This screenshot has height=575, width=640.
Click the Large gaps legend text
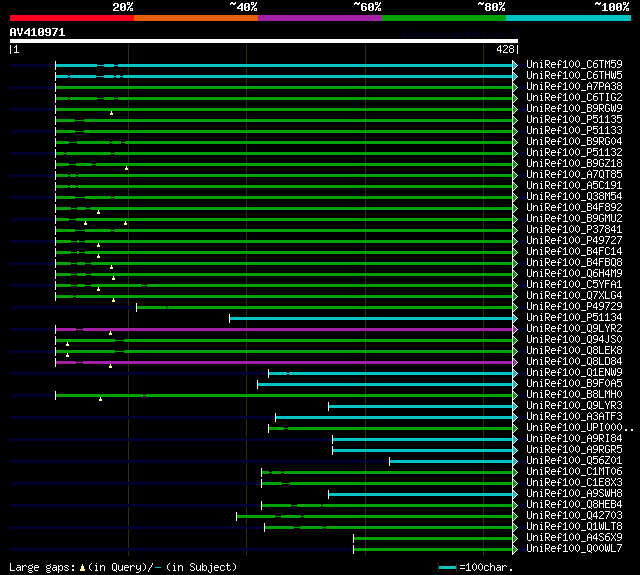pos(42,568)
